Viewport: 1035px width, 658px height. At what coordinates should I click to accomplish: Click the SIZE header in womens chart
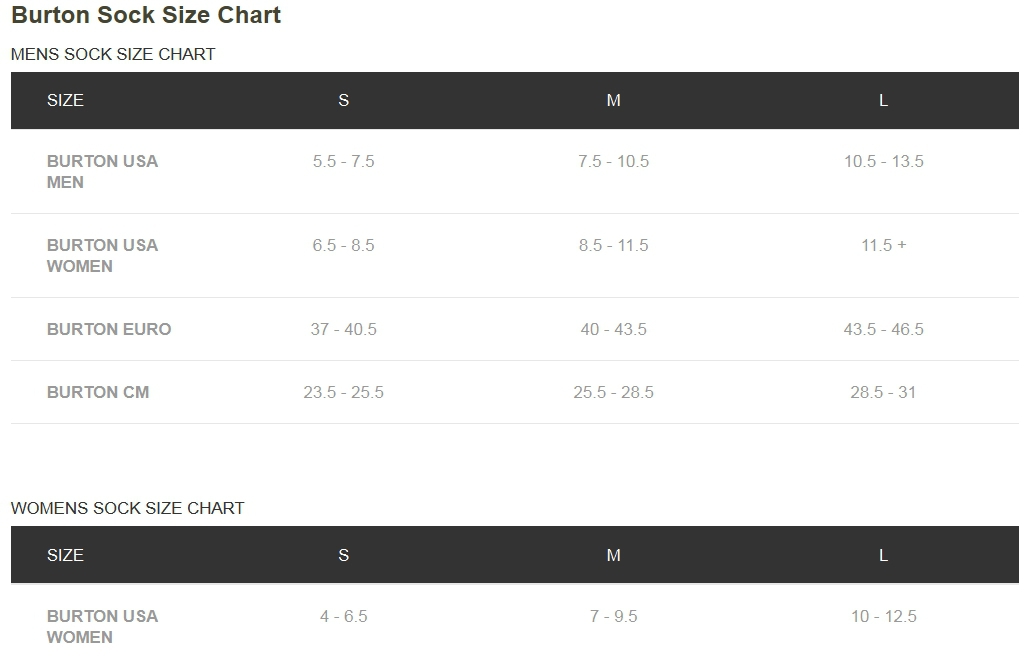(x=65, y=556)
